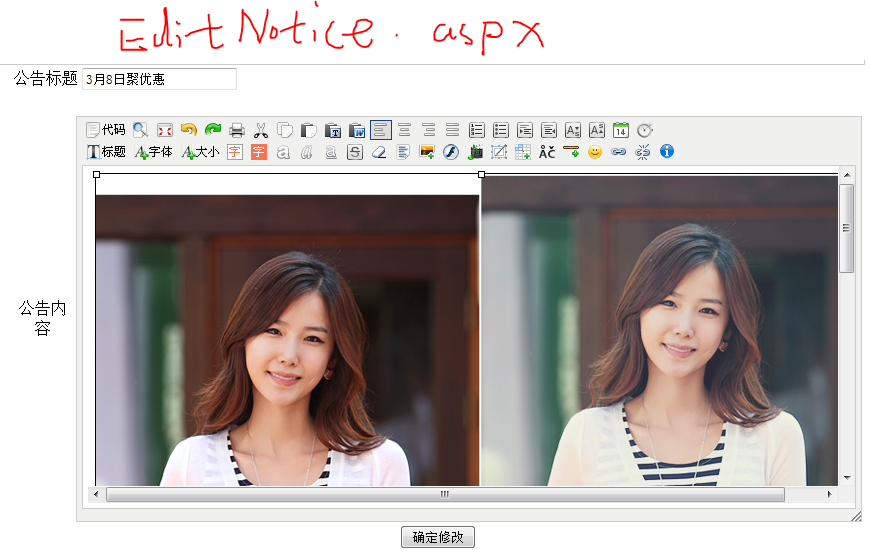Click the 公告标题 title input field
The image size is (869, 552).
(160, 79)
